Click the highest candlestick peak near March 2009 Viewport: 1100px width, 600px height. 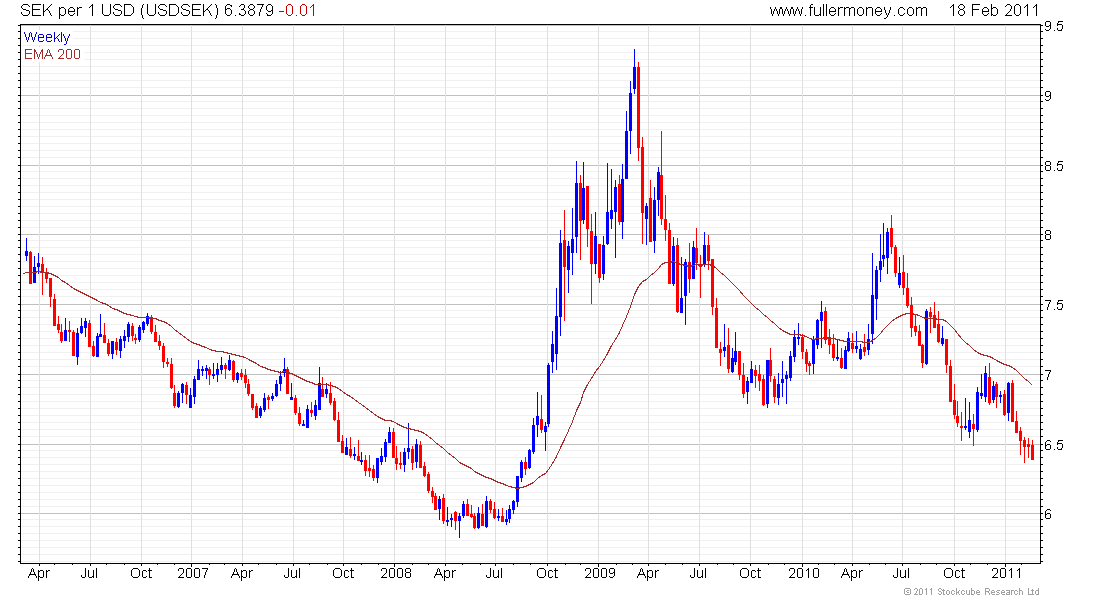click(x=634, y=70)
